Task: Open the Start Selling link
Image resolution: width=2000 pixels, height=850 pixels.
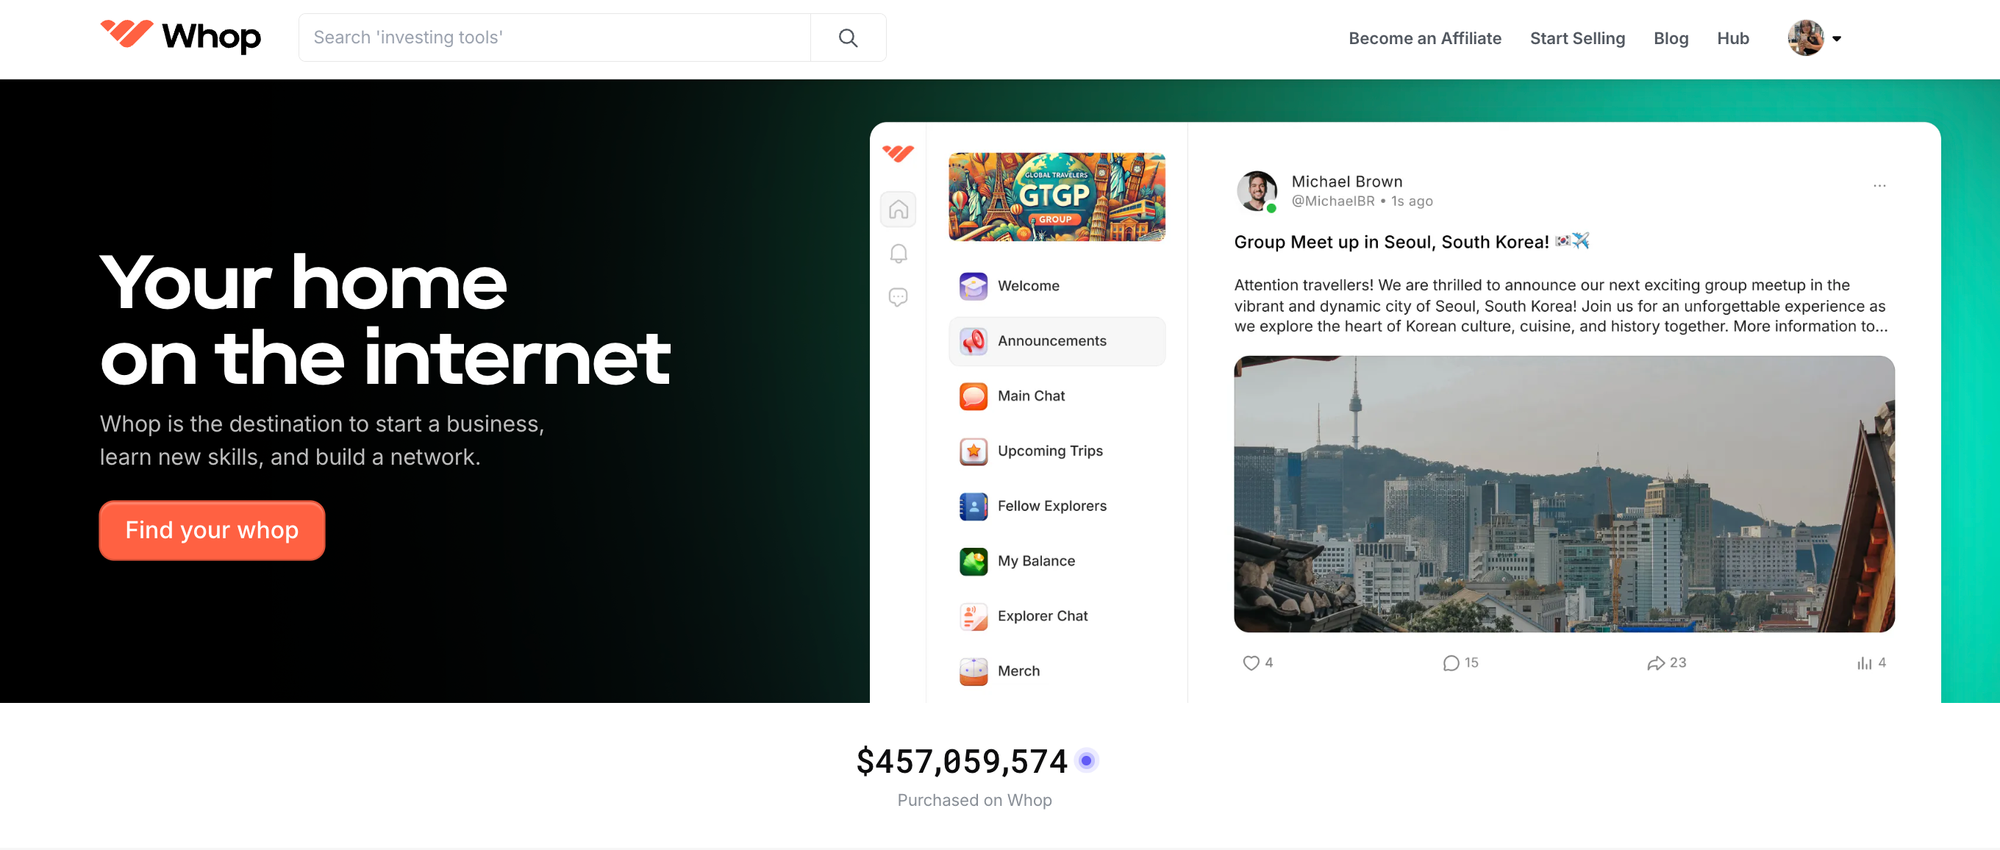Action: point(1577,38)
